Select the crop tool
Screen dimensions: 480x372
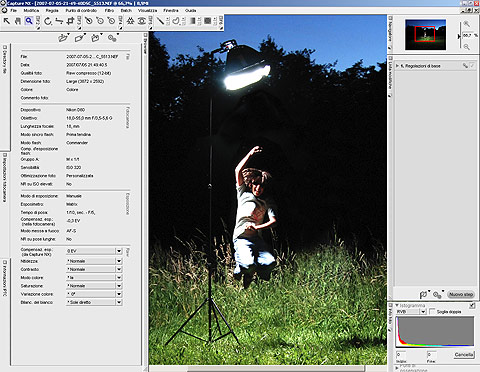[70, 21]
